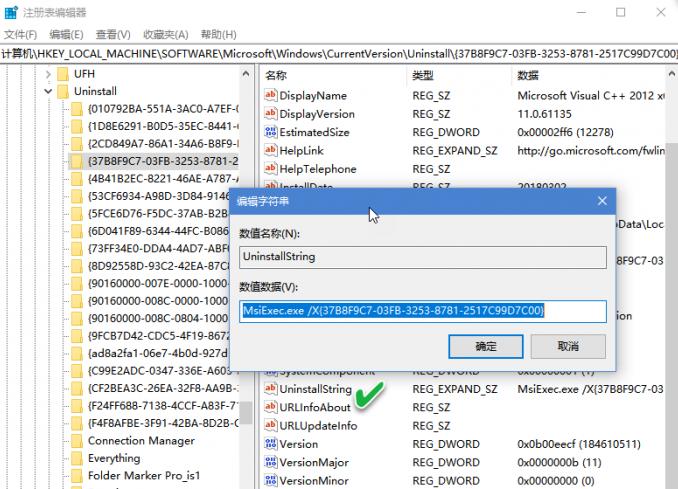Click the tree pane vertical scrollbar thumb
The image size is (678, 489).
click(246, 413)
